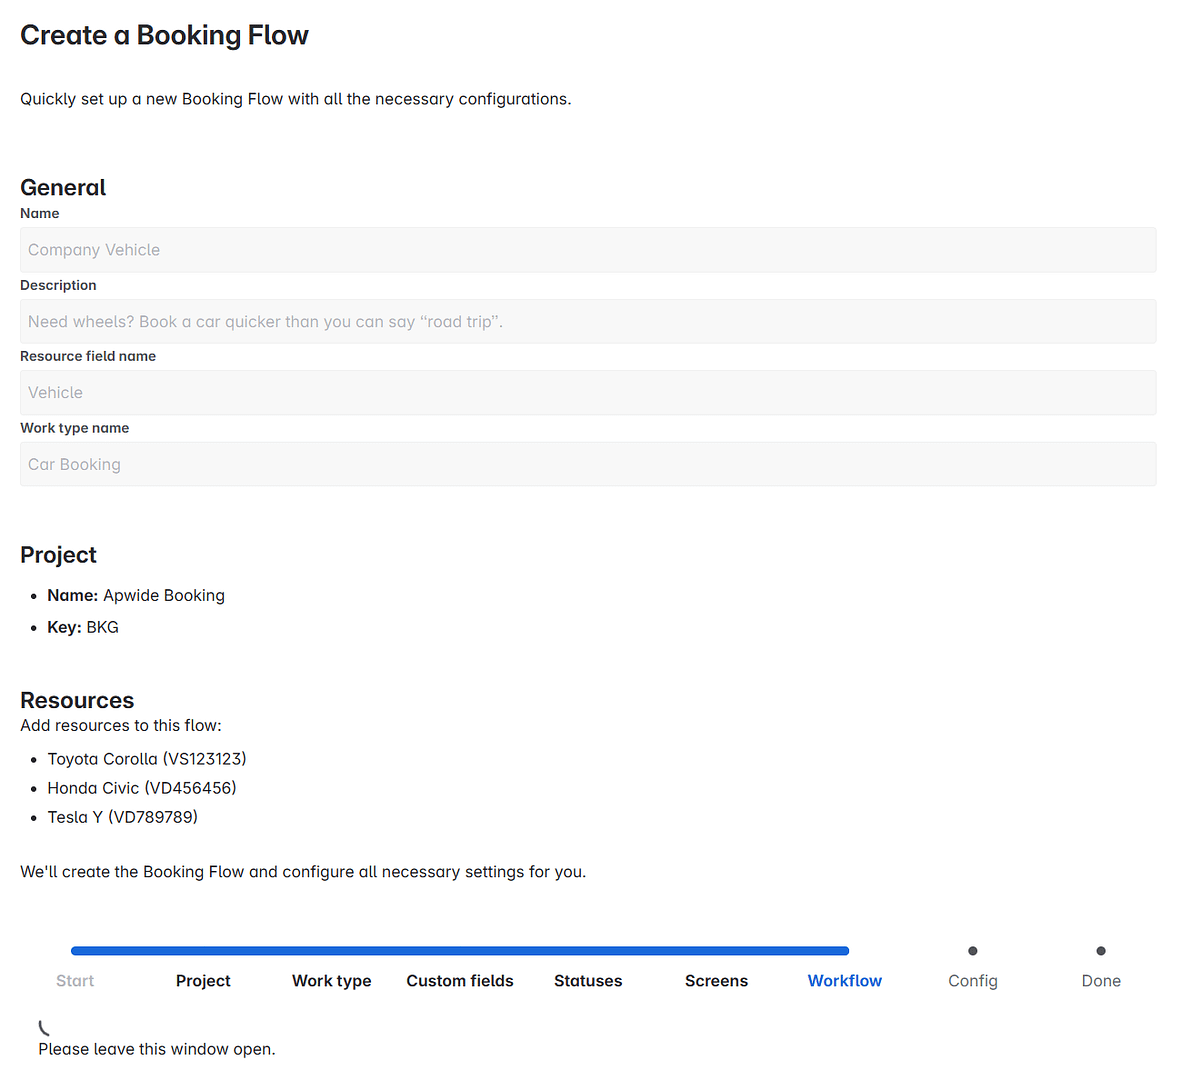Viewport: 1182px width, 1079px height.
Task: Select the Project step in the progress bar
Action: pyautogui.click(x=203, y=981)
